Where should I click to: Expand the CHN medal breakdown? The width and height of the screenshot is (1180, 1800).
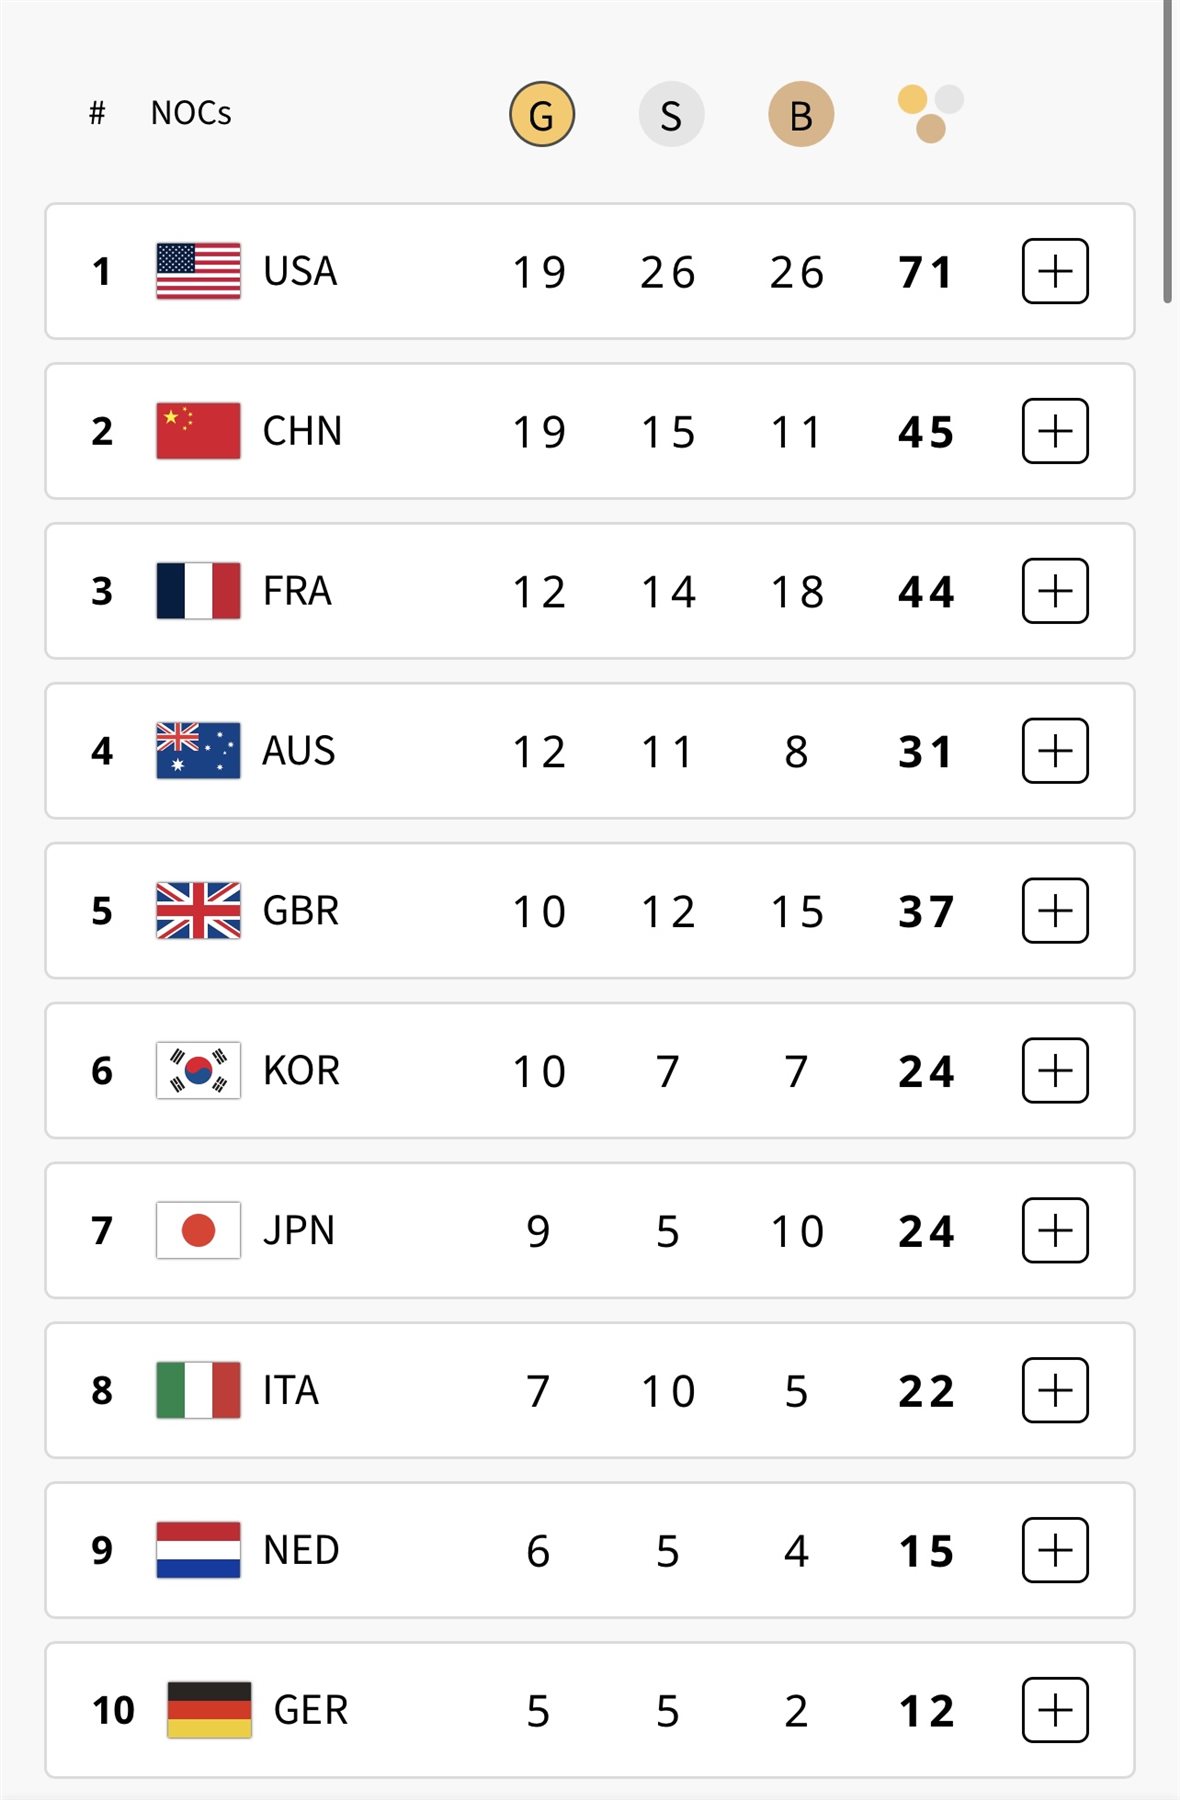(1055, 431)
